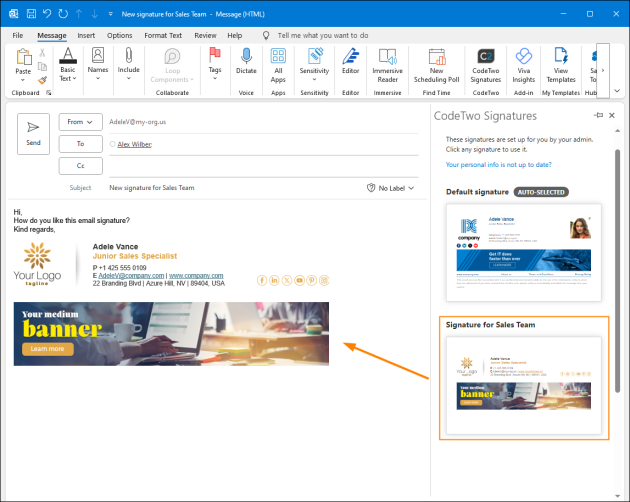Close the CodeTwo Signatures pane
The image size is (630, 502).
612,115
